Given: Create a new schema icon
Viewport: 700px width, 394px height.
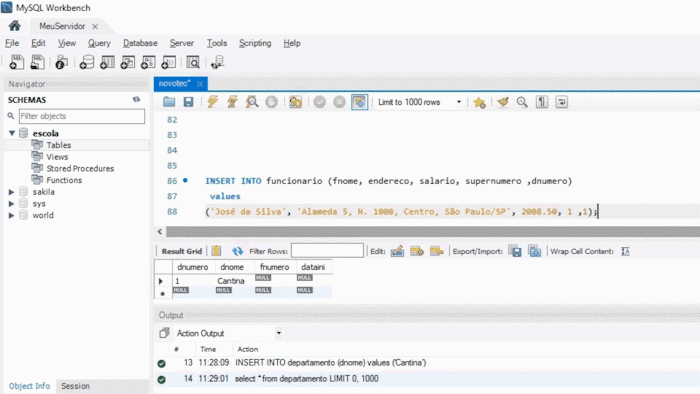Looking at the screenshot, I should pos(87,62).
